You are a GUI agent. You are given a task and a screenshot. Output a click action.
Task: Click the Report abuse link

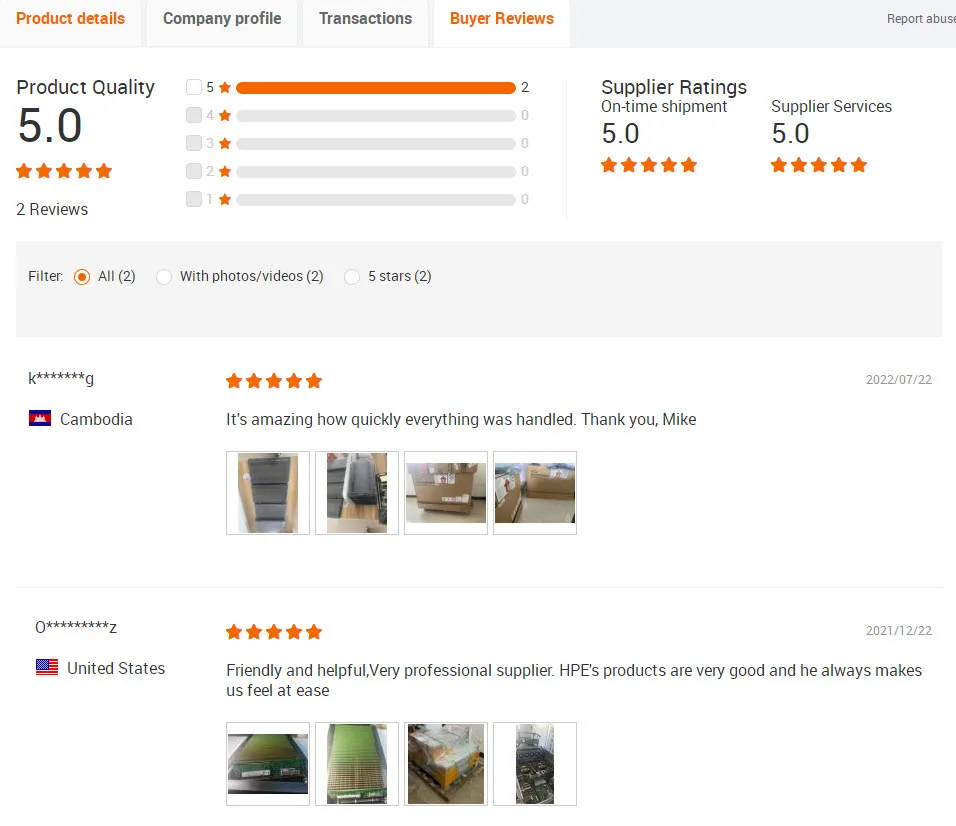(x=921, y=19)
